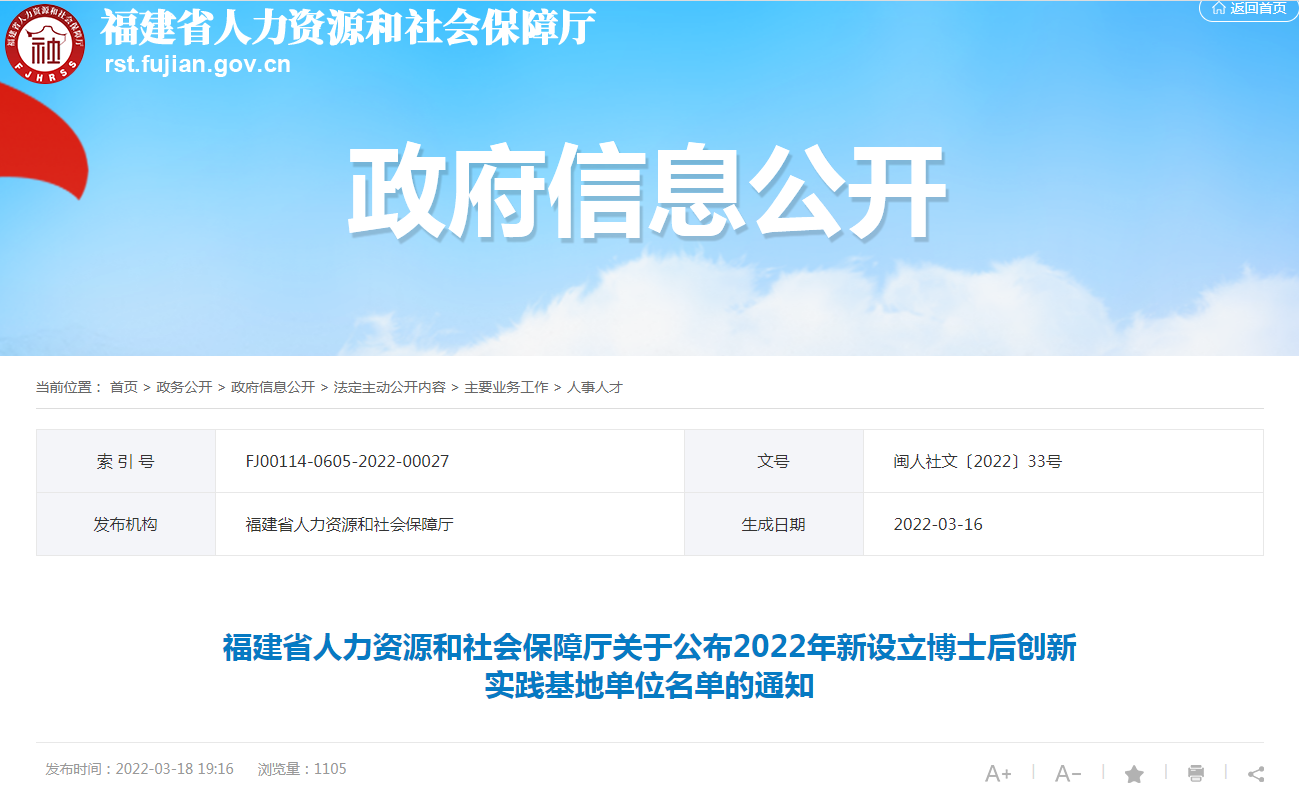Click the FJHRSS round logo emblem
This screenshot has width=1299, height=787.
click(x=45, y=44)
